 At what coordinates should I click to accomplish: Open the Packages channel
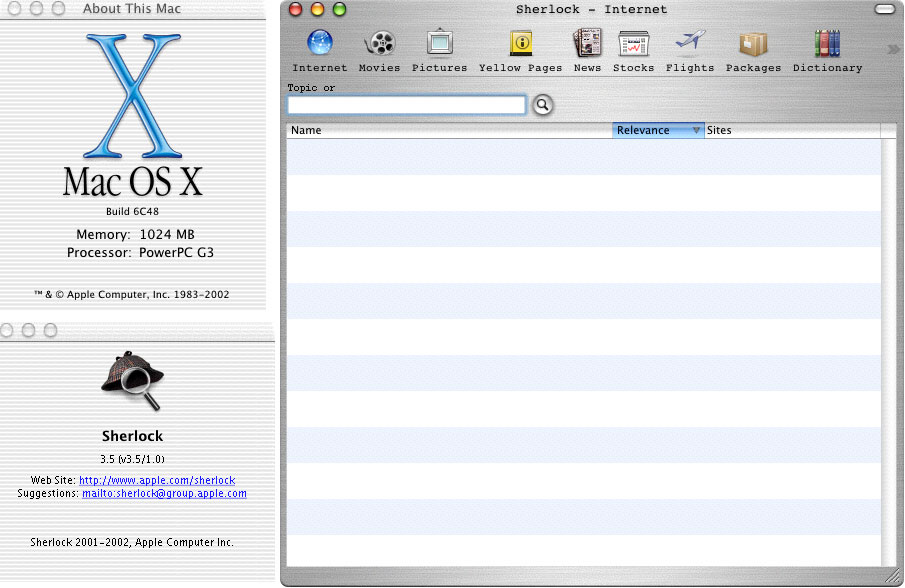click(x=753, y=51)
